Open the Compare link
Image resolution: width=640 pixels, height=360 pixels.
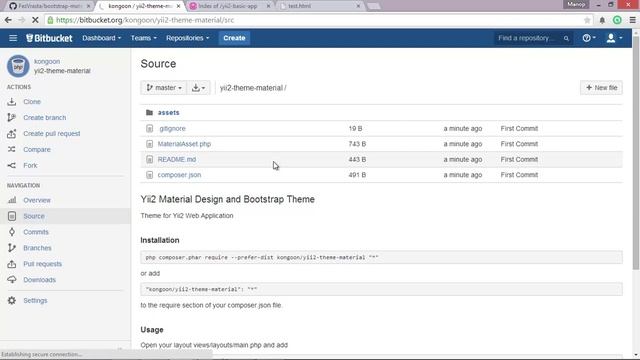coord(37,149)
